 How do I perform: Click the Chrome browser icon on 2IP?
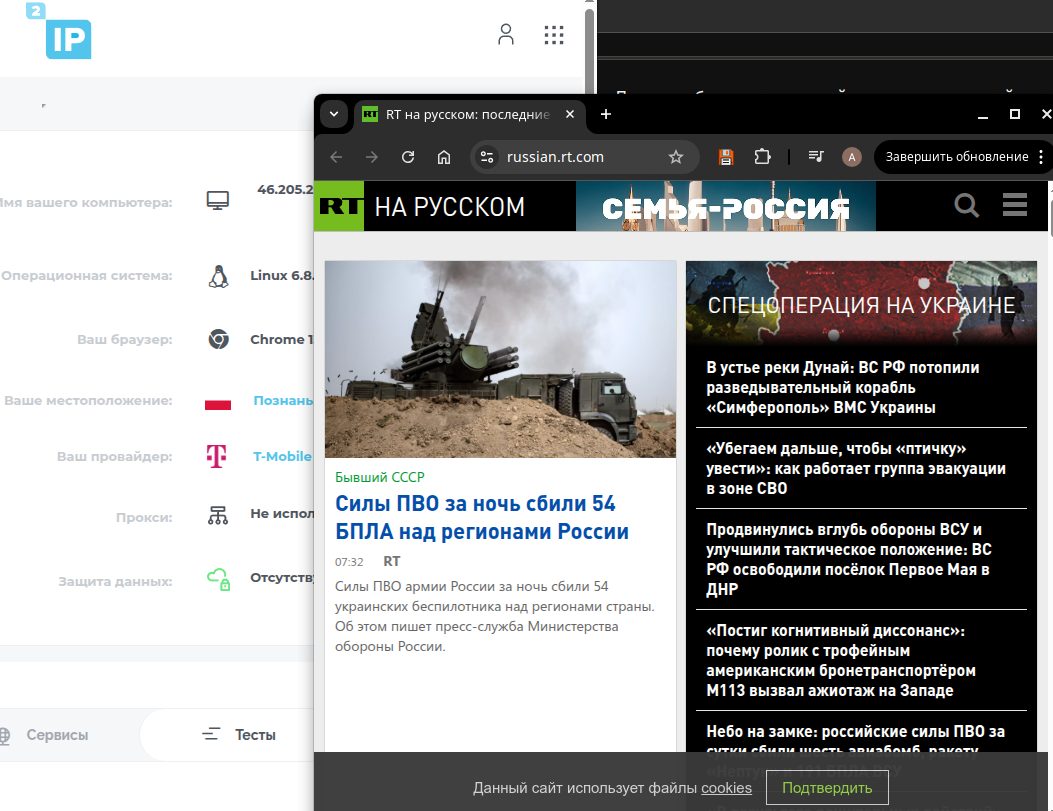[x=218, y=339]
